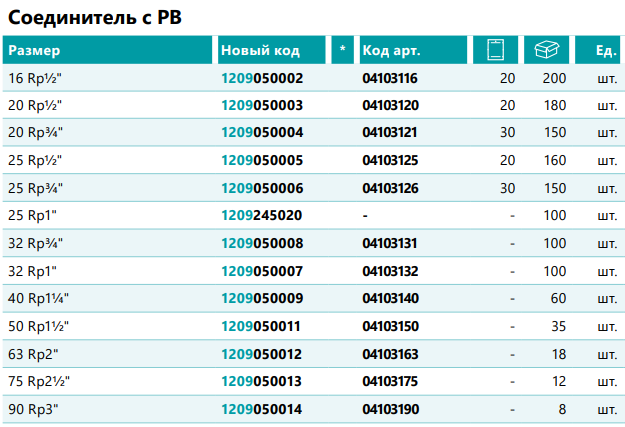Click size cell '32 Rp¾"'
Image resolution: width=625 pixels, height=427 pixels.
point(35,243)
